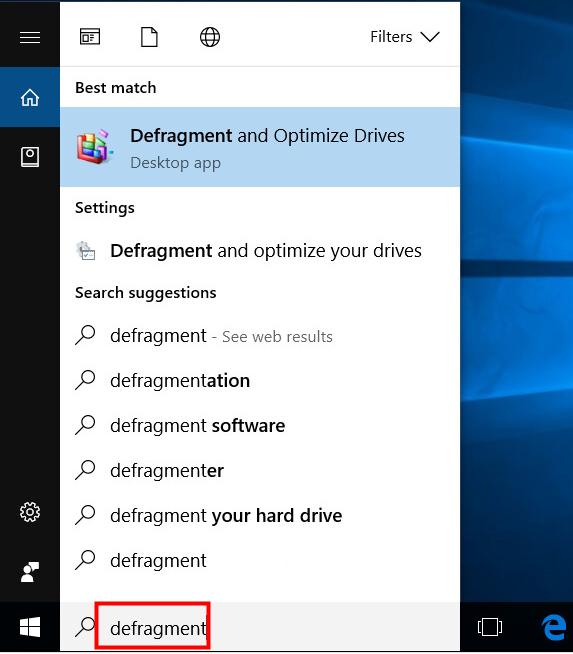Screen dimensions: 573x654
Task: Open Task View on the taskbar
Action: coord(490,627)
